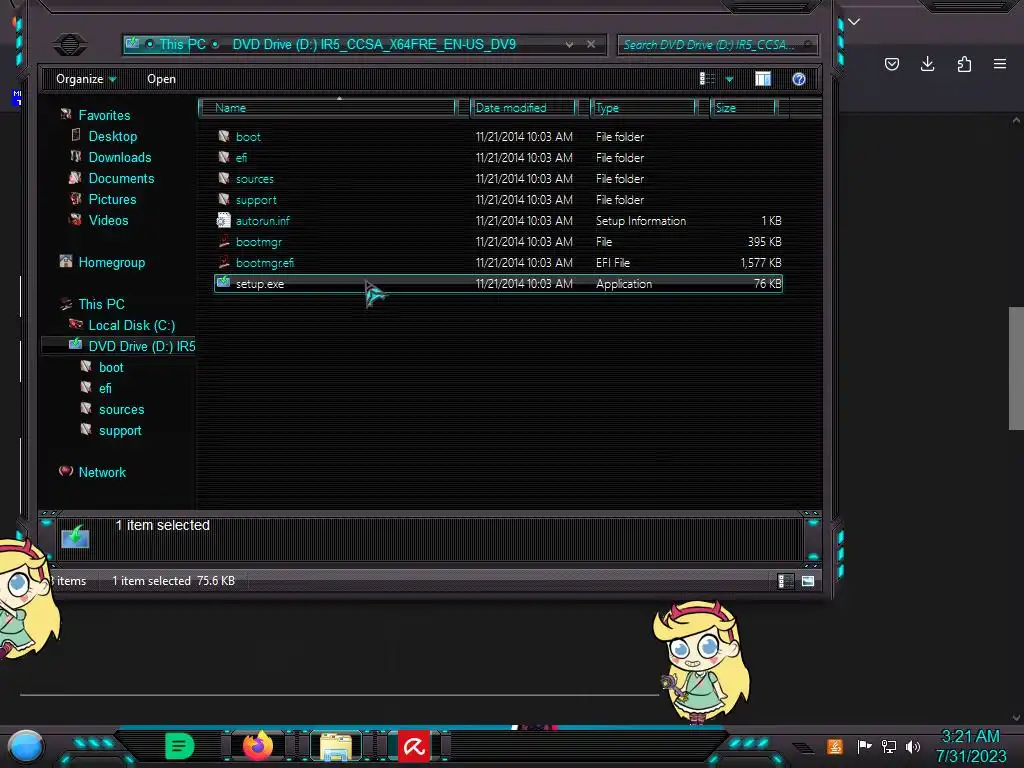Sort by the Name column header

point(327,108)
